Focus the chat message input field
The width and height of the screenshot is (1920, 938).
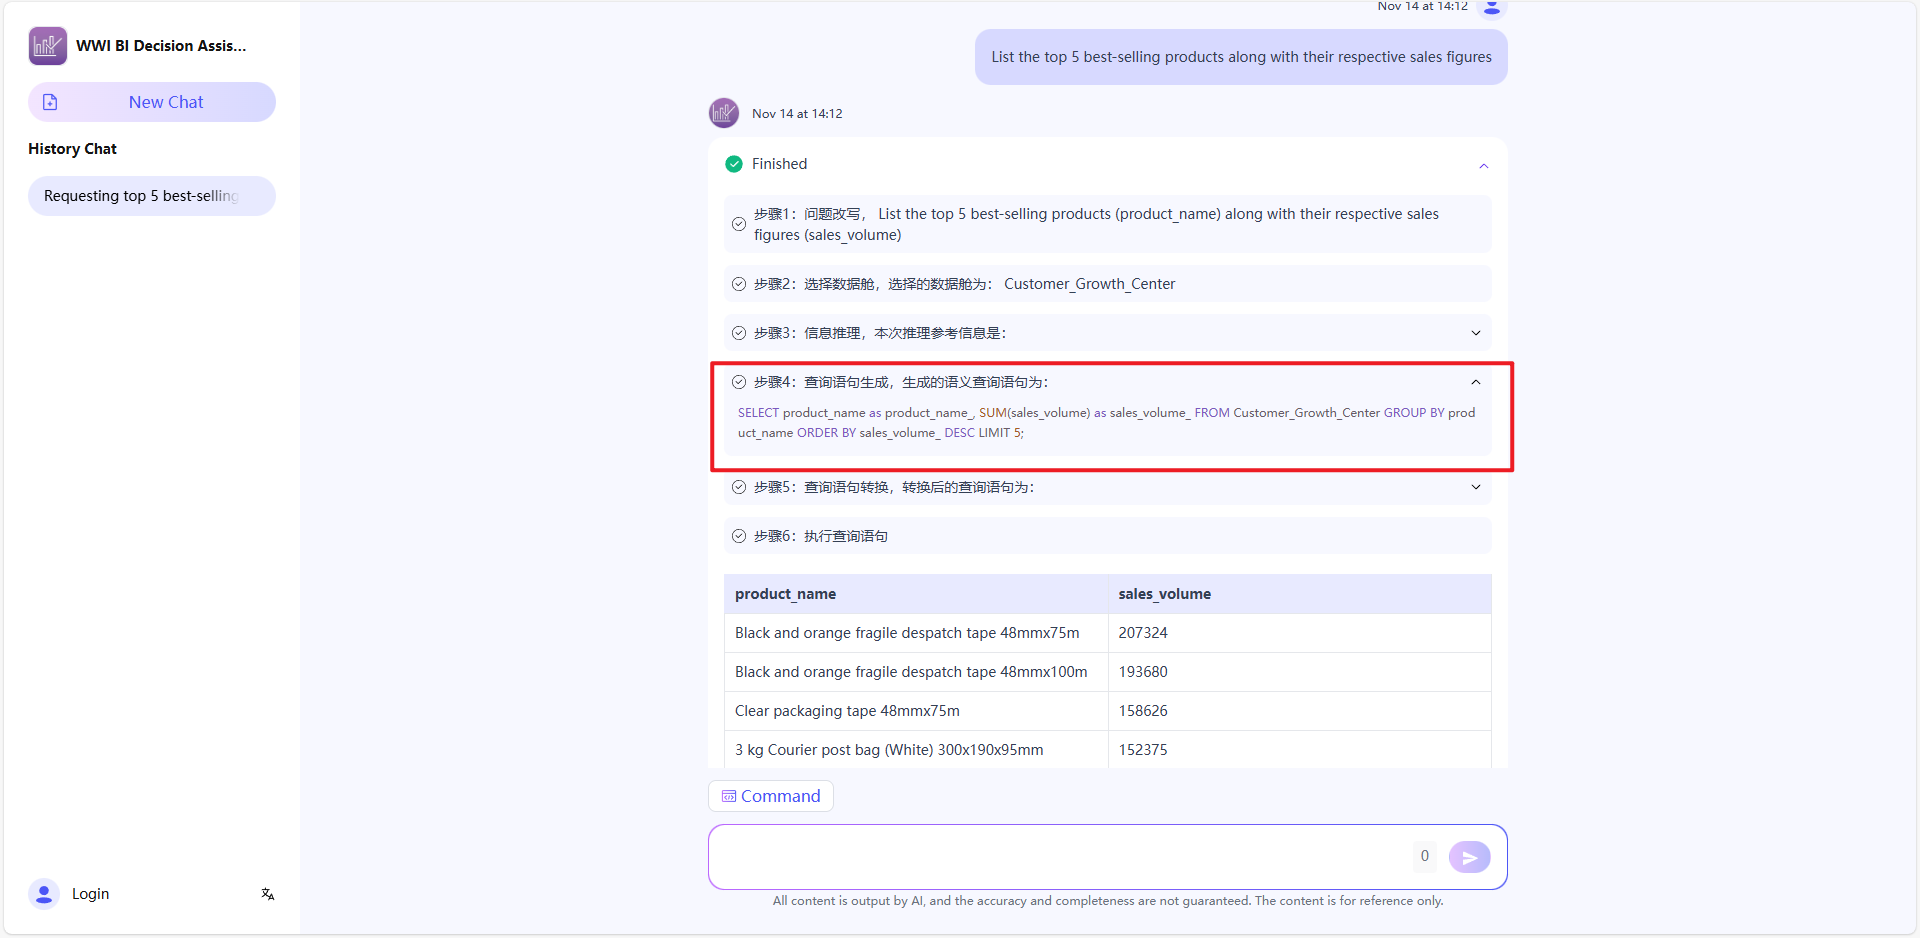tap(1060, 856)
